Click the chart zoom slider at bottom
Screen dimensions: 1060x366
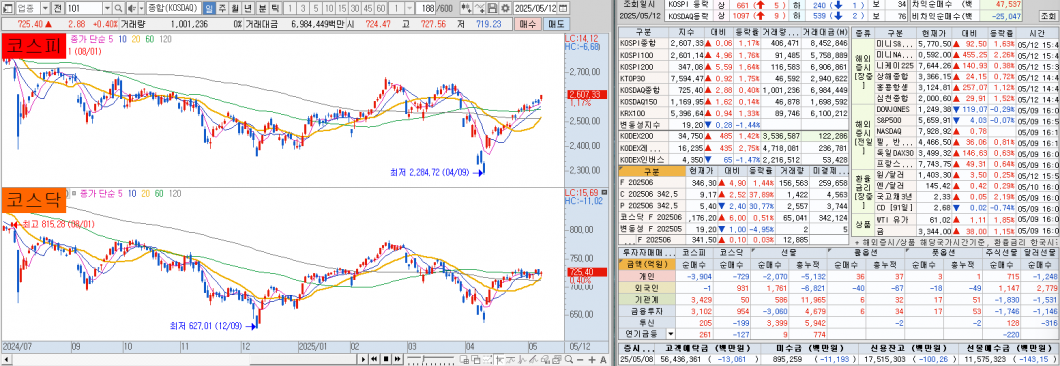[x=431, y=359]
